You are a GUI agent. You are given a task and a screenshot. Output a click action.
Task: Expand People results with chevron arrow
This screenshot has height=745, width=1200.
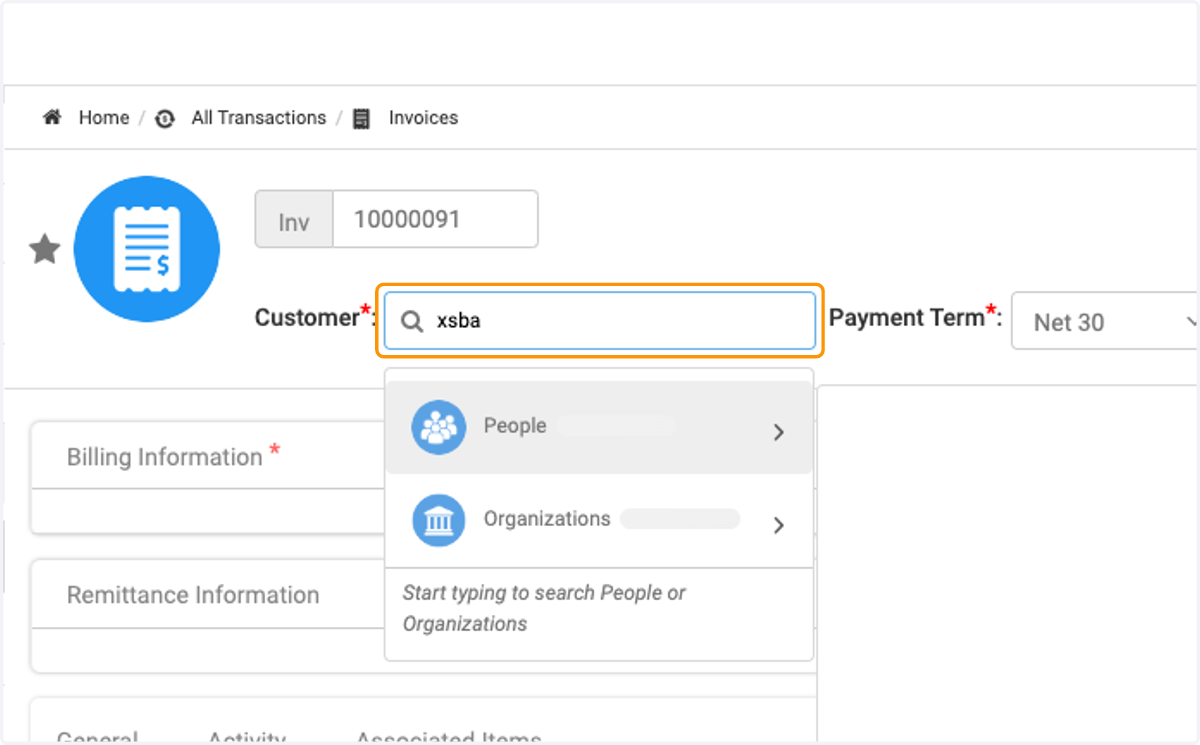779,432
